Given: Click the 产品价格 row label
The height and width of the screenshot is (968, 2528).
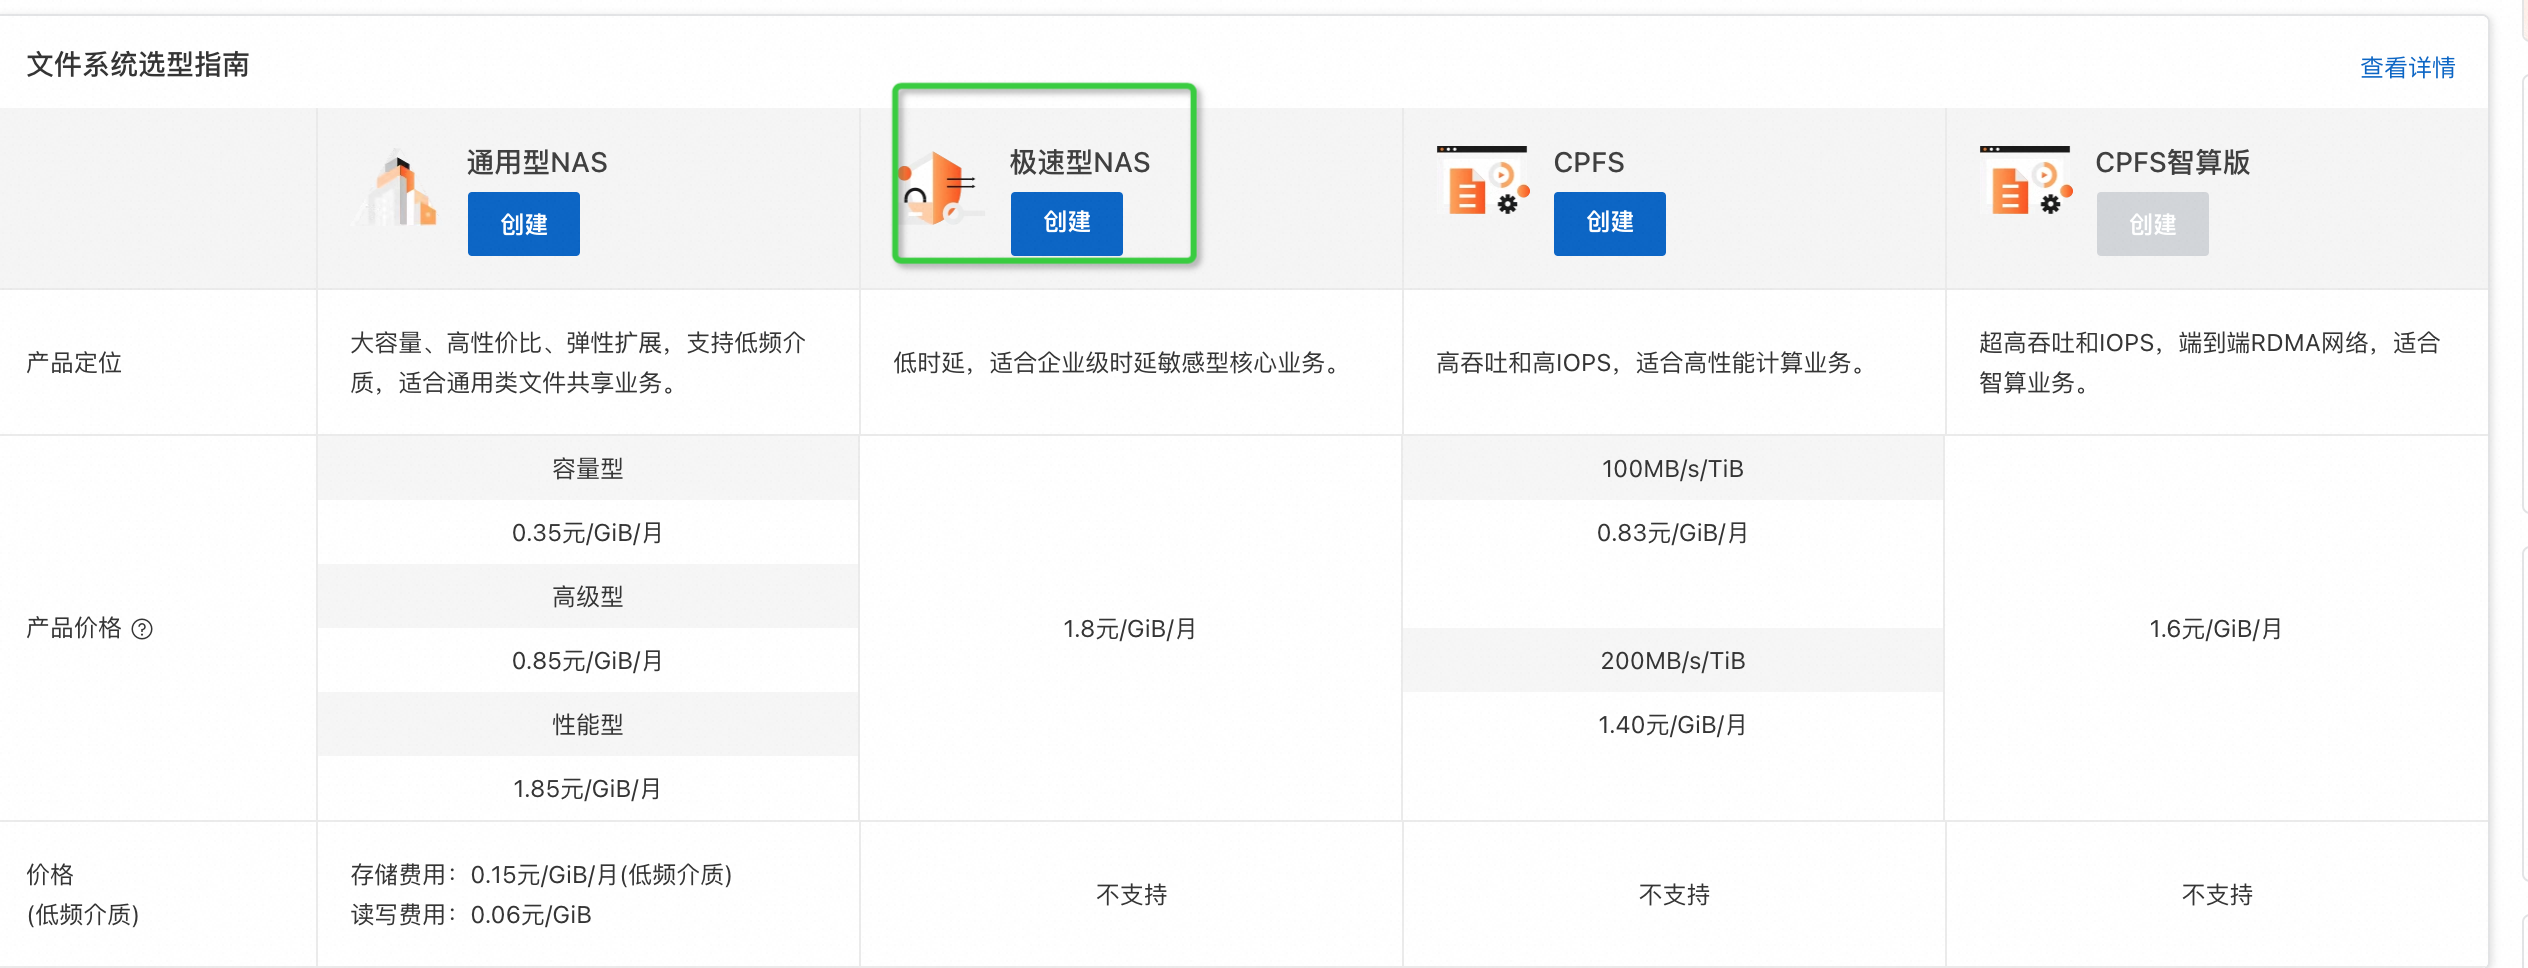Looking at the screenshot, I should point(74,628).
